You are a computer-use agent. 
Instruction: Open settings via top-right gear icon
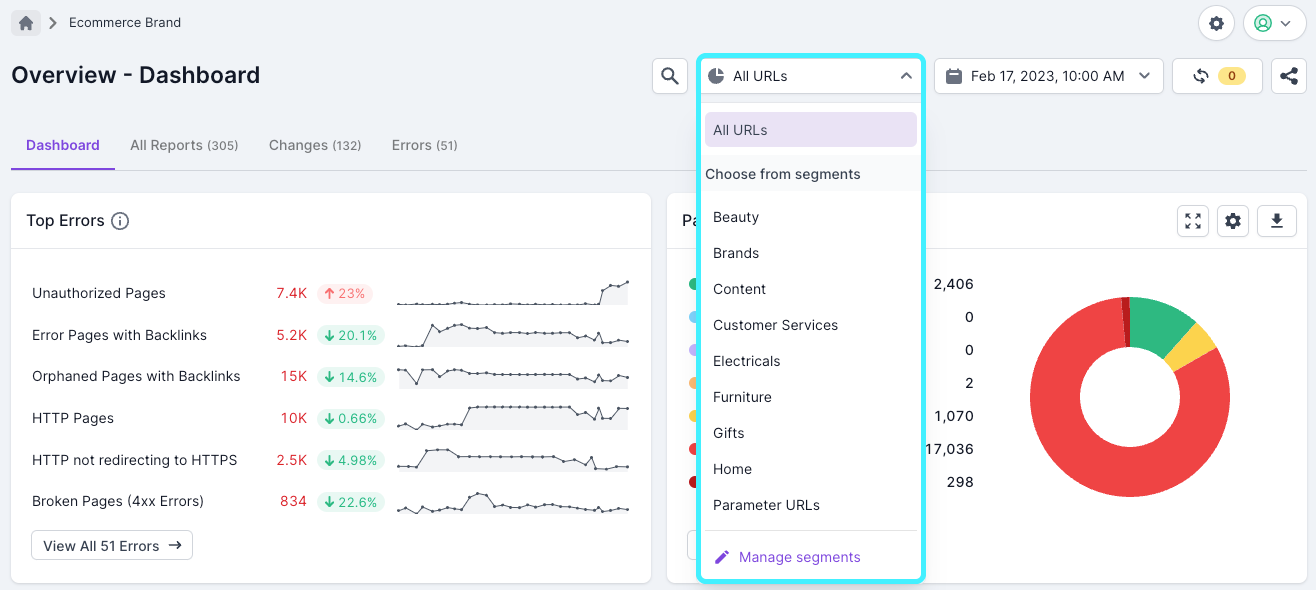point(1216,23)
